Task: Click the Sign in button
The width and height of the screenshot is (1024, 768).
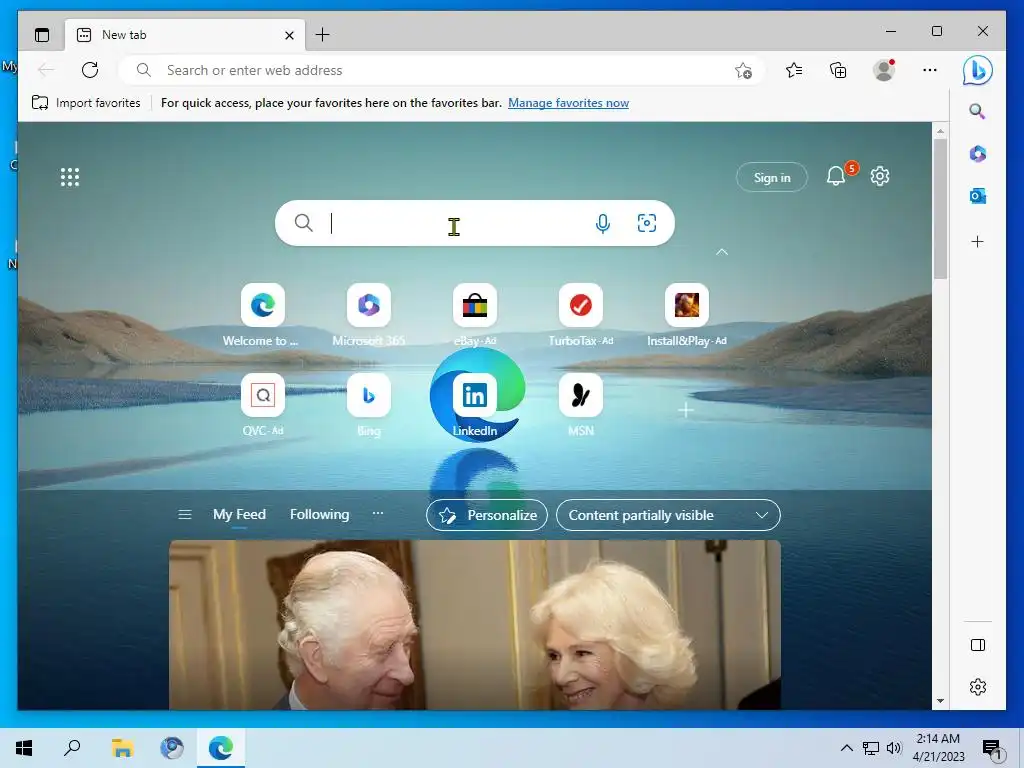Action: [772, 177]
